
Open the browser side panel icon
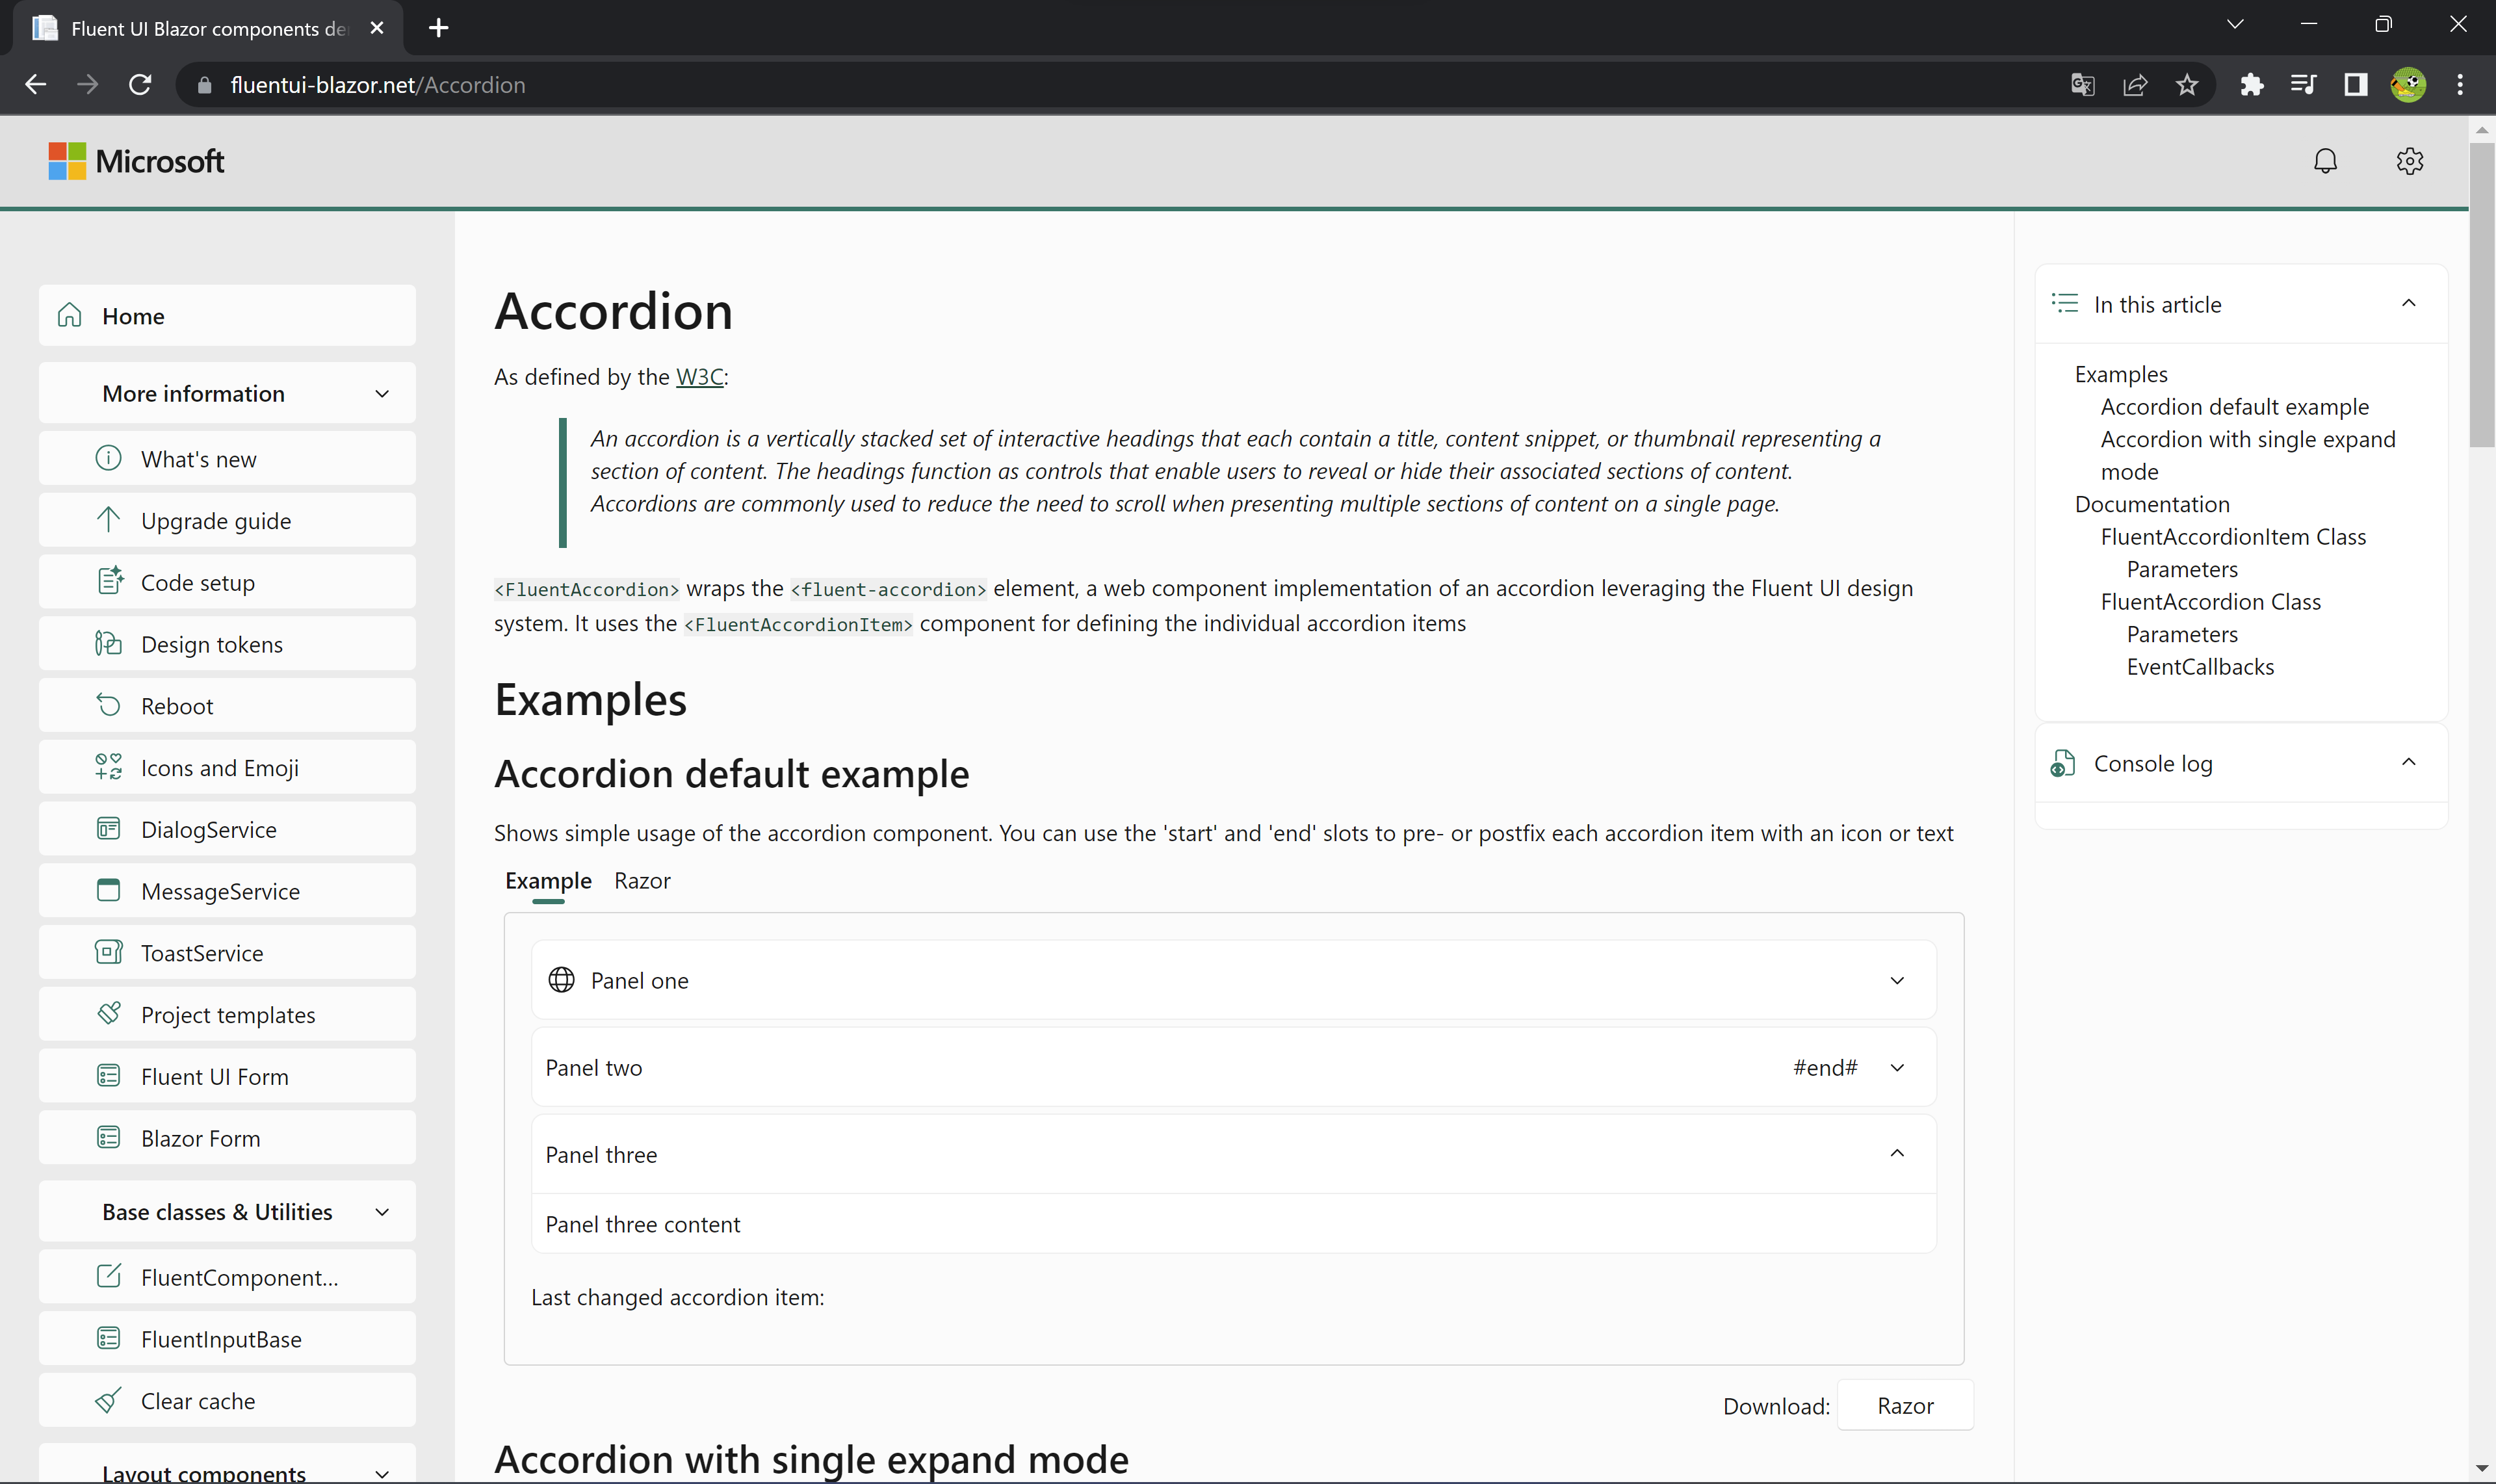[2356, 85]
